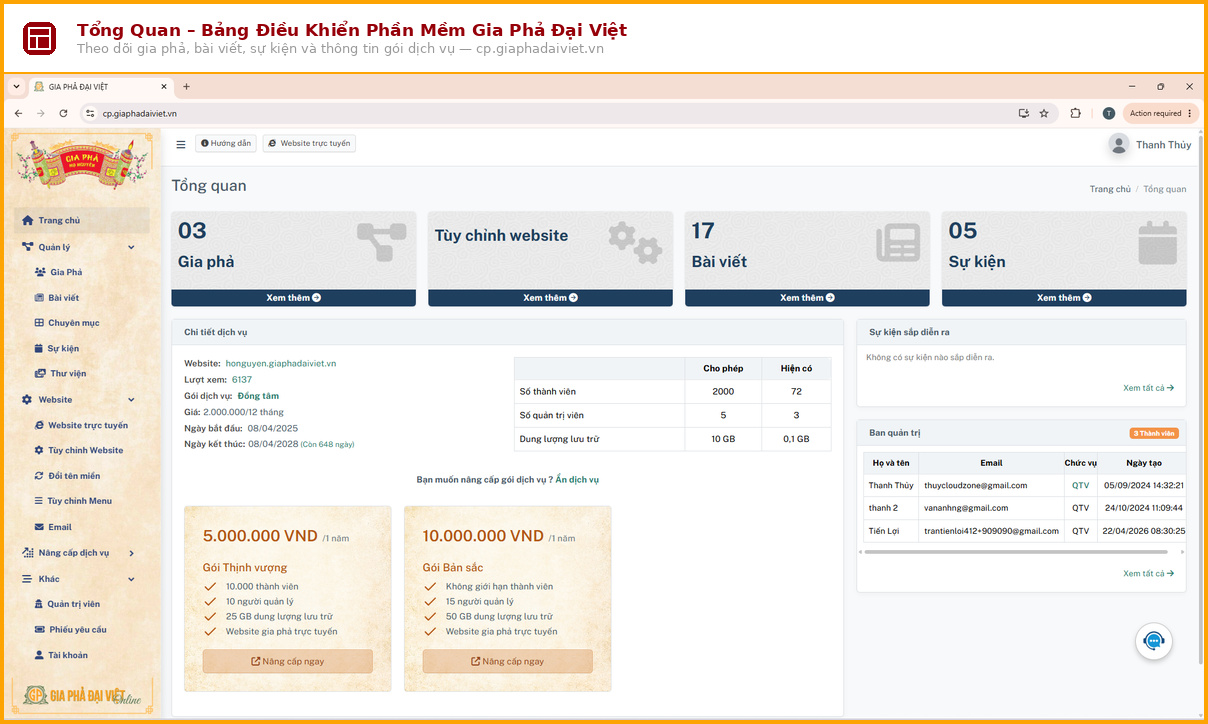Screen dimensions: 1208x724
Task: Click Xem thêm under Gia phả card
Action: coord(293,298)
